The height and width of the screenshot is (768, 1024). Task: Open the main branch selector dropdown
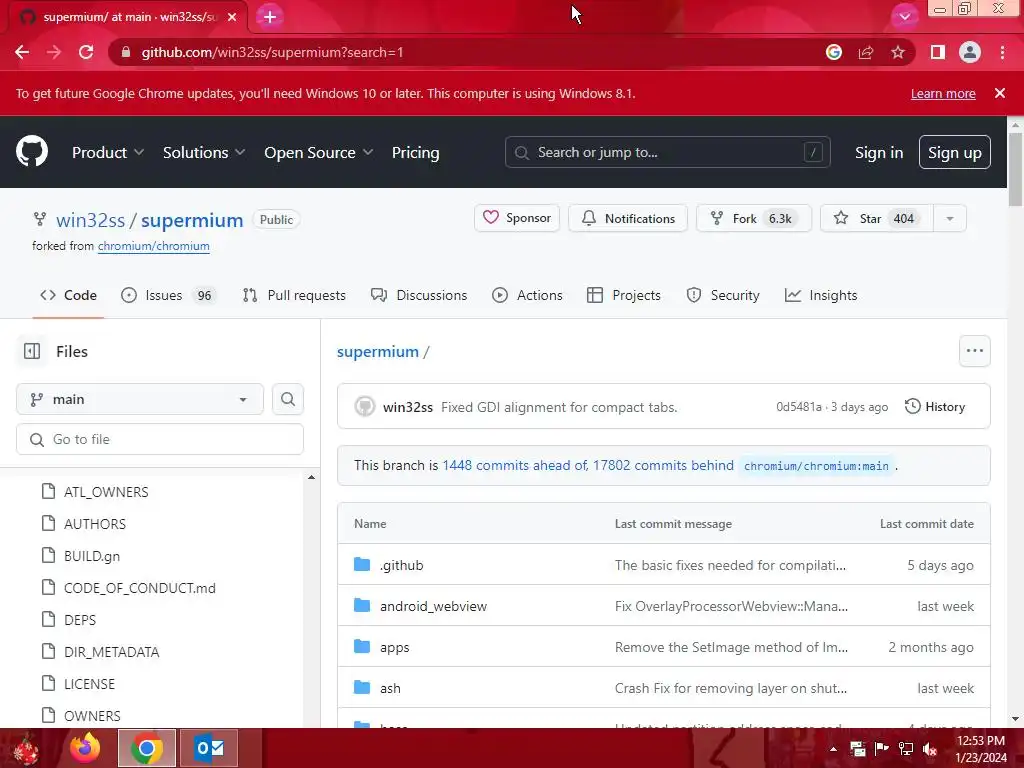tap(140, 399)
